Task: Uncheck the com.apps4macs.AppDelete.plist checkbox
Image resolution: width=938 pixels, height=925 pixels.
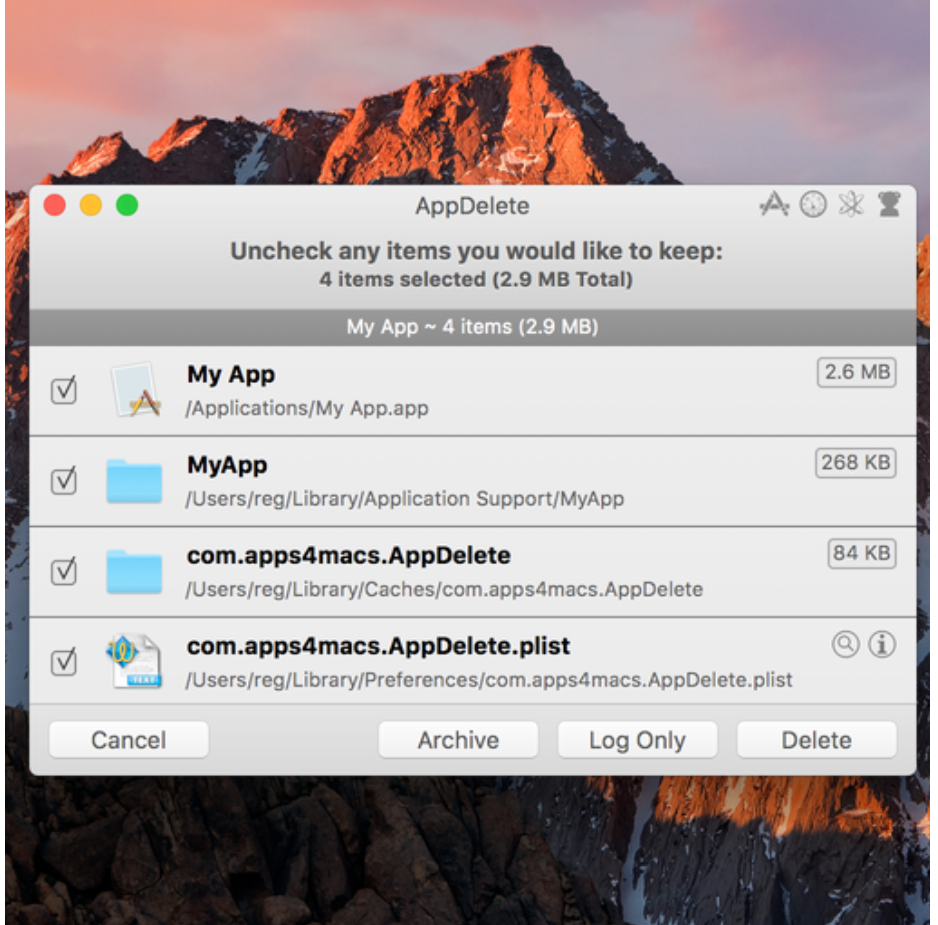Action: tap(64, 662)
